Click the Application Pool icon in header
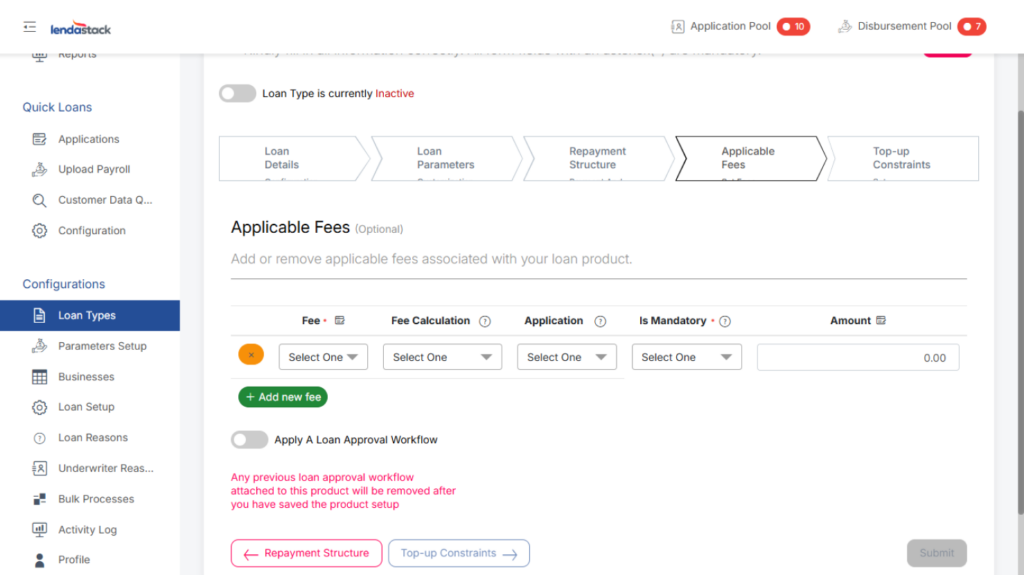 pos(678,27)
